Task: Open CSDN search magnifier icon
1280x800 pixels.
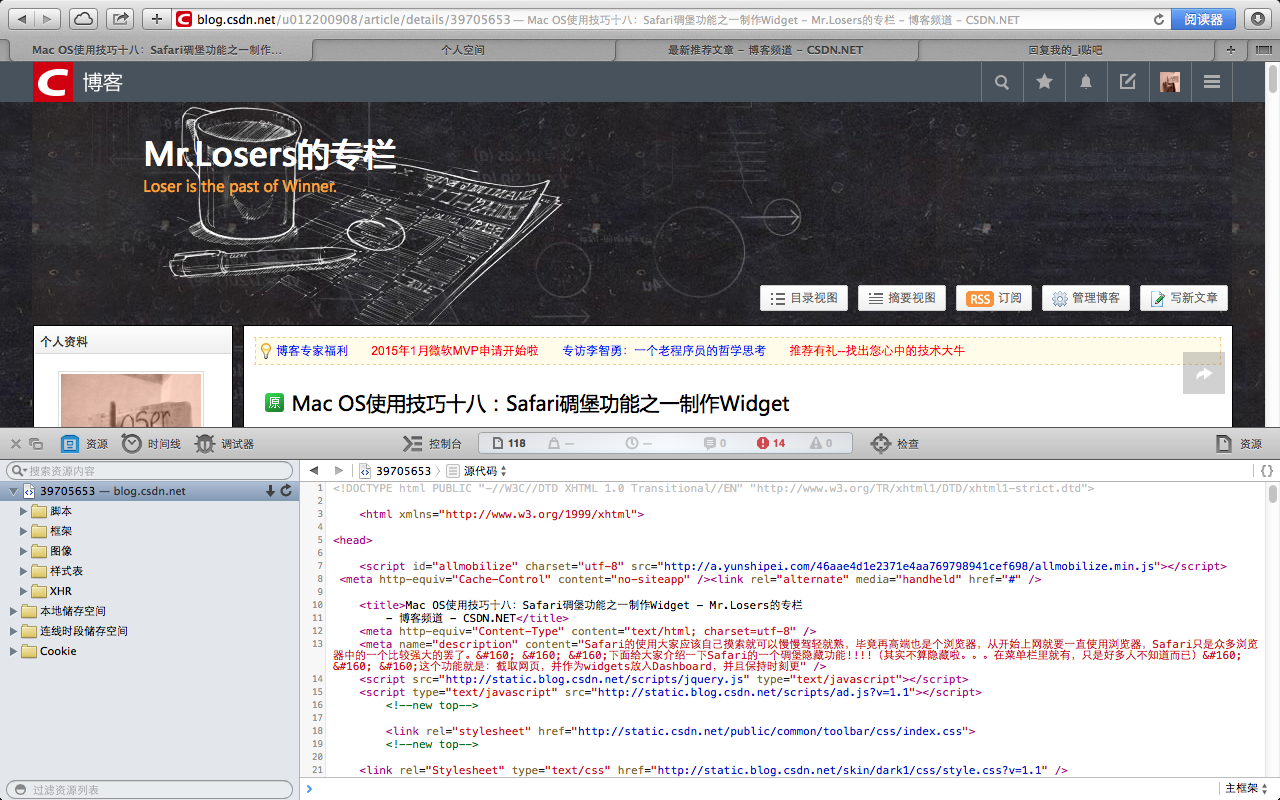Action: (x=1002, y=82)
